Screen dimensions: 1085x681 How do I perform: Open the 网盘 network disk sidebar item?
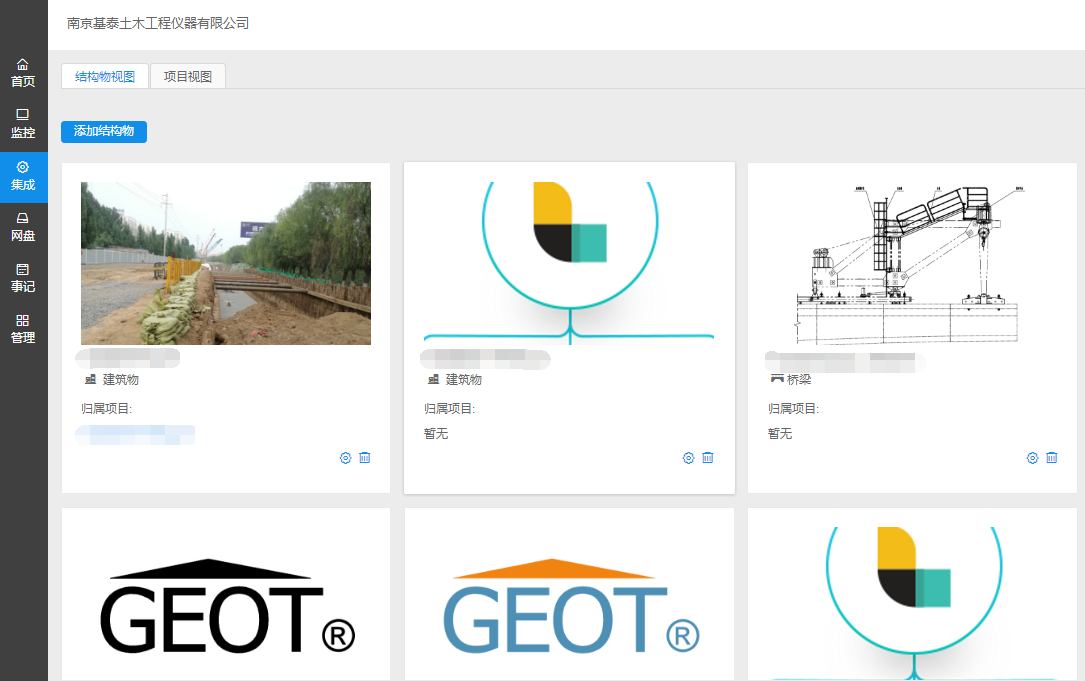coord(23,227)
